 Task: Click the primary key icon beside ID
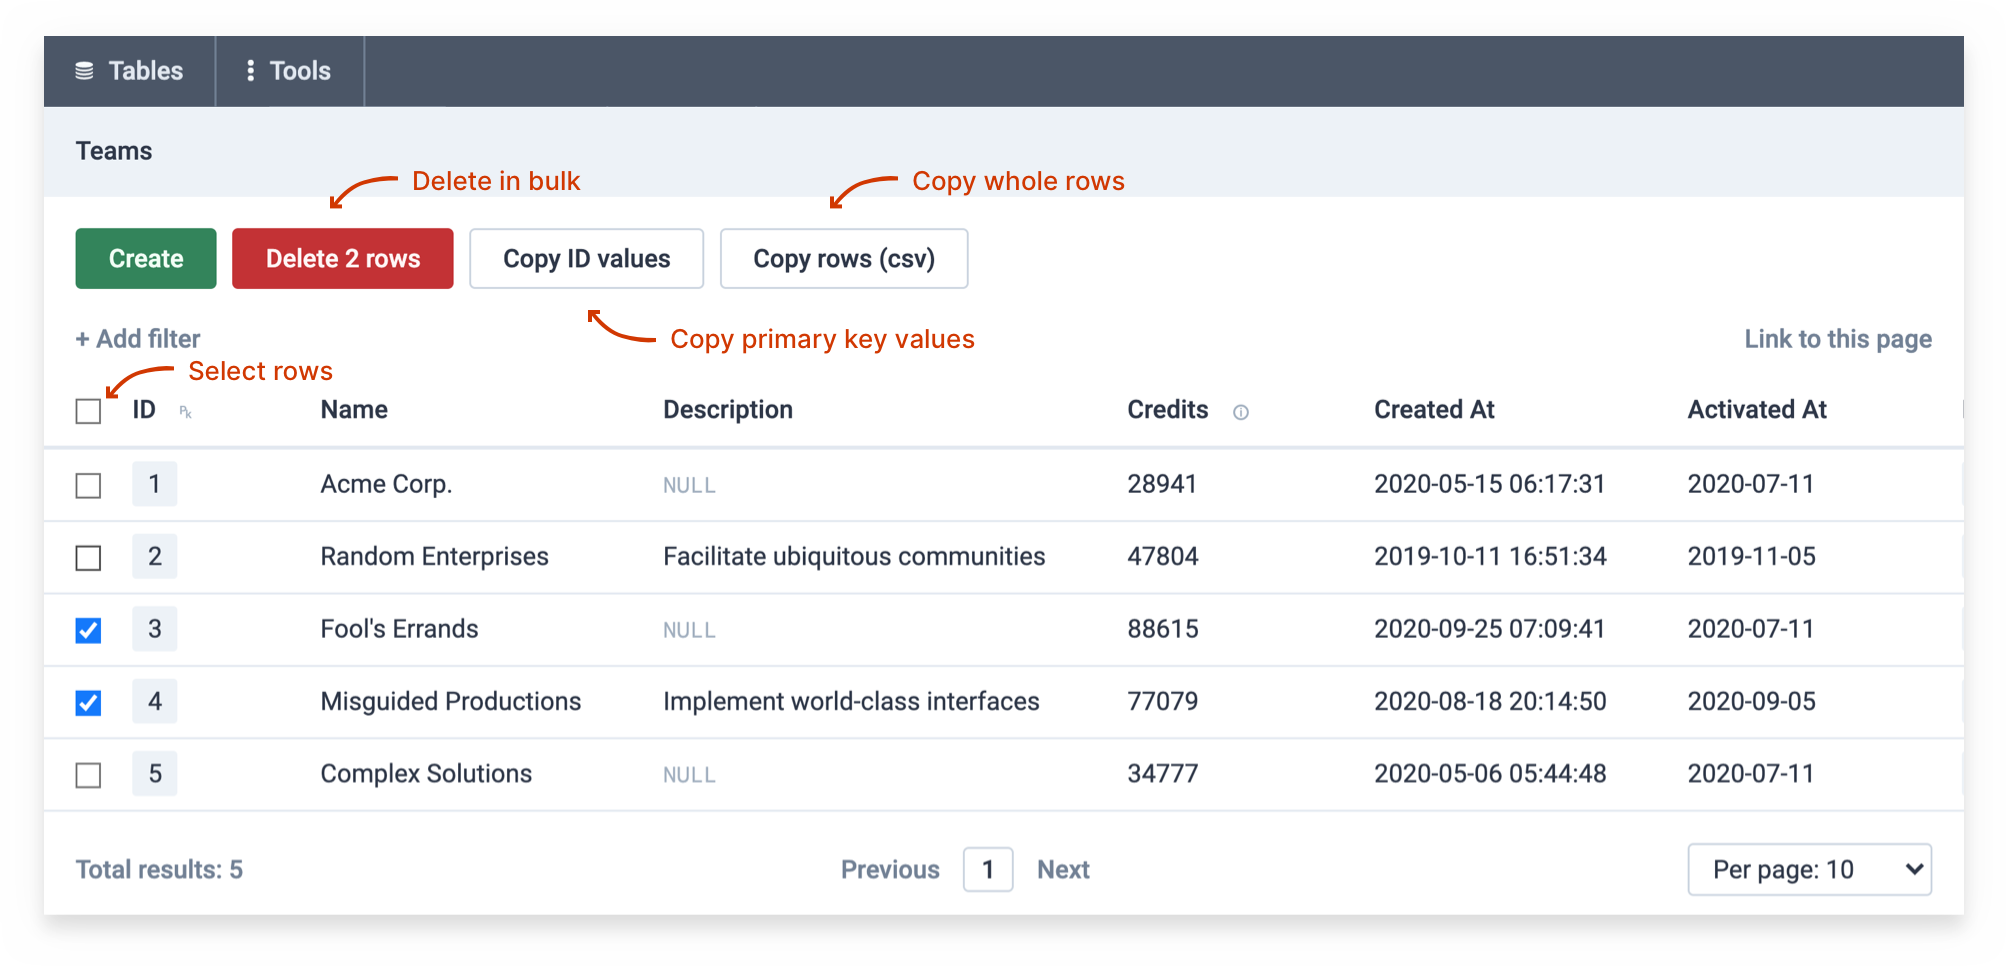pos(185,411)
